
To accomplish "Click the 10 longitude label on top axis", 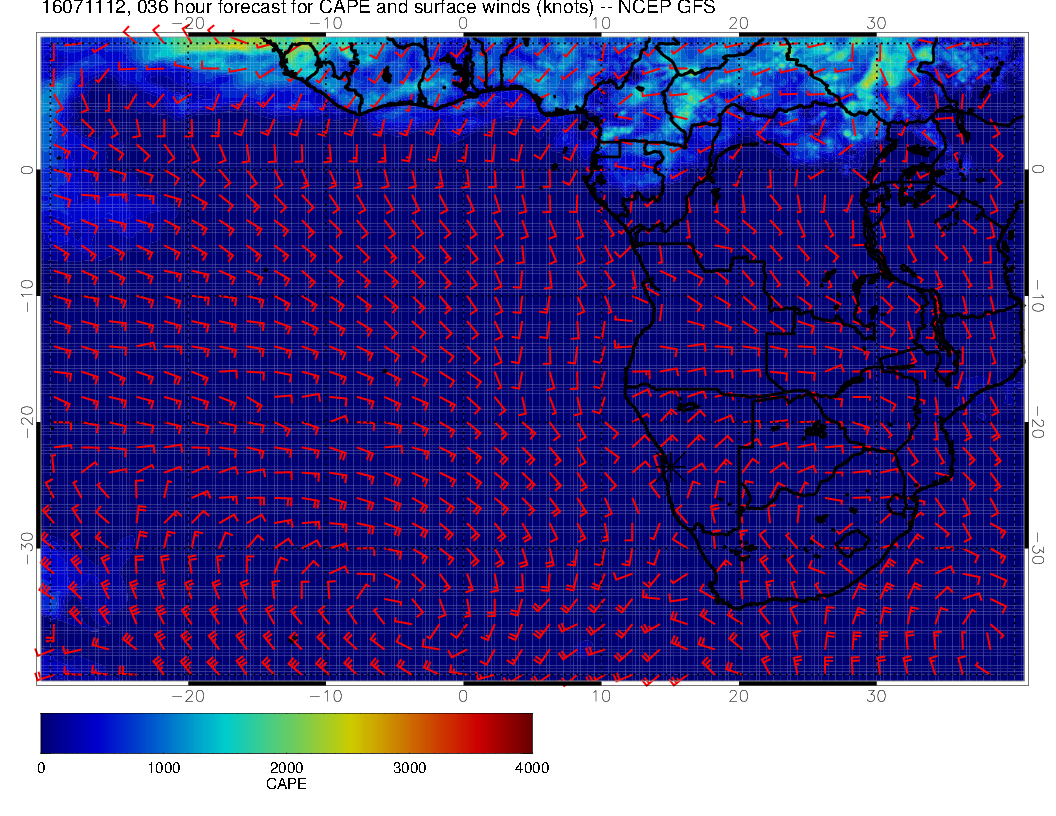I will pyautogui.click(x=601, y=23).
